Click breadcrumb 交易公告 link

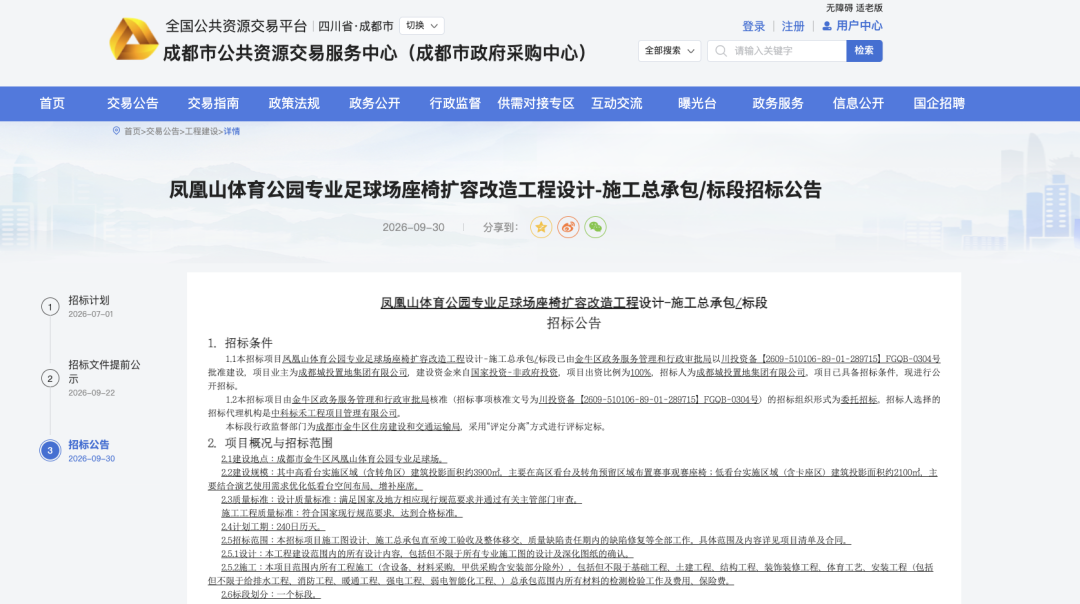(163, 132)
